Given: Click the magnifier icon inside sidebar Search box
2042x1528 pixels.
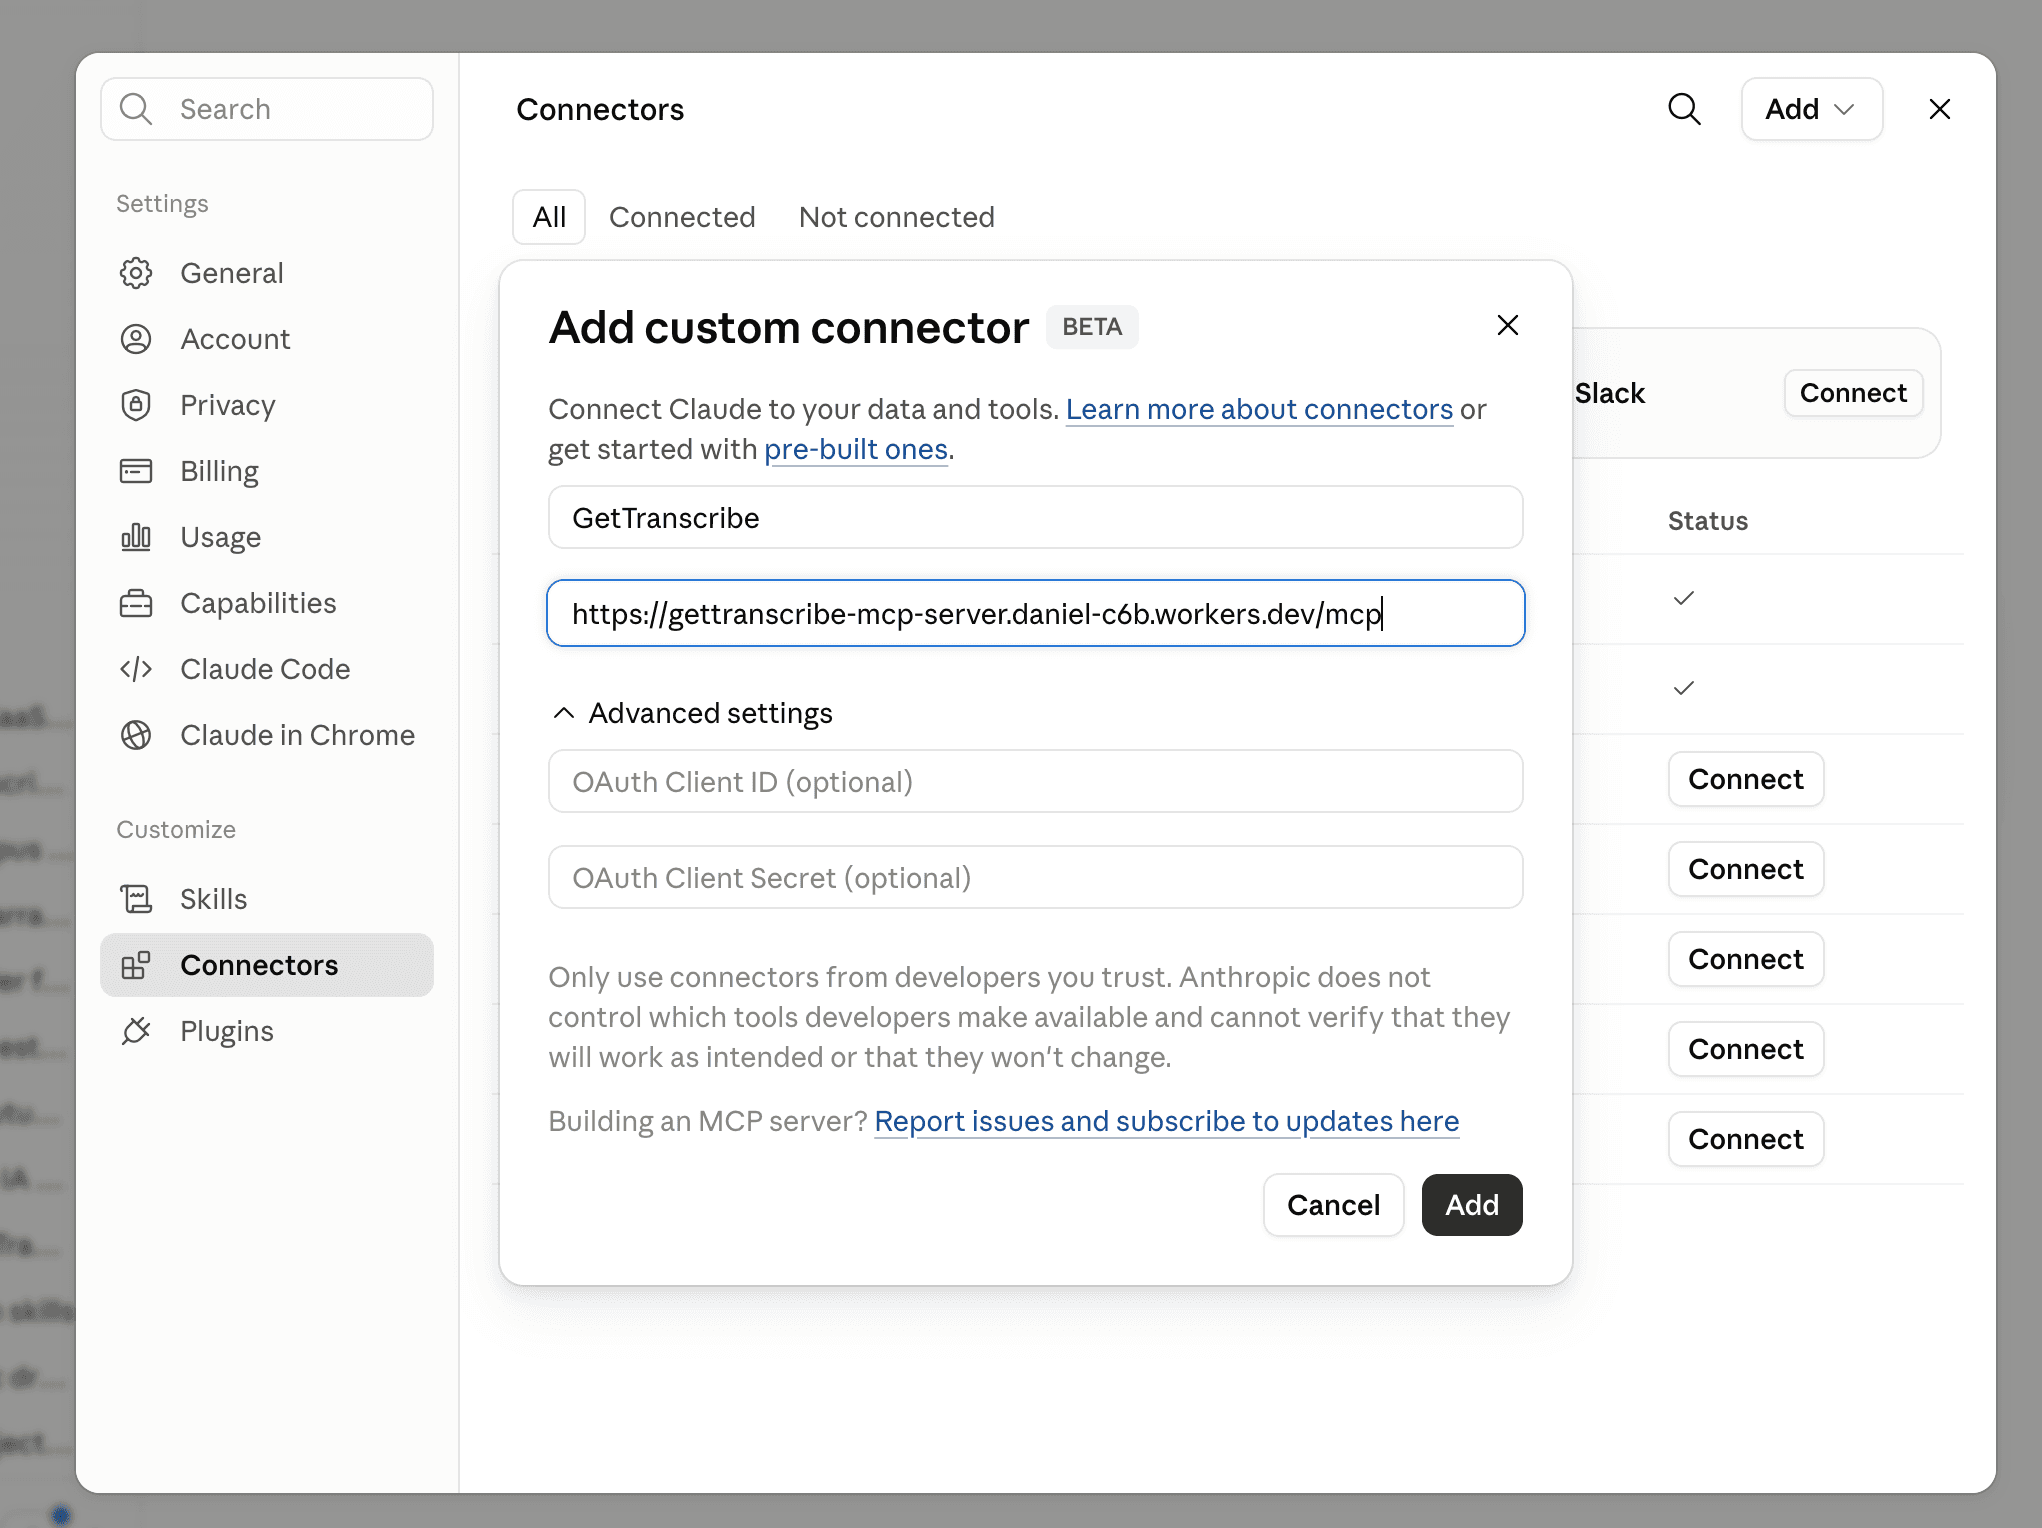Looking at the screenshot, I should tap(136, 109).
